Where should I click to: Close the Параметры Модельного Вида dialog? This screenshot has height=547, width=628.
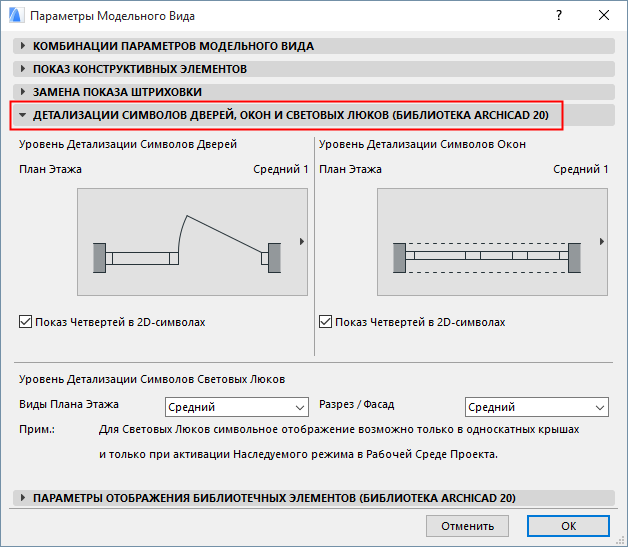604,16
